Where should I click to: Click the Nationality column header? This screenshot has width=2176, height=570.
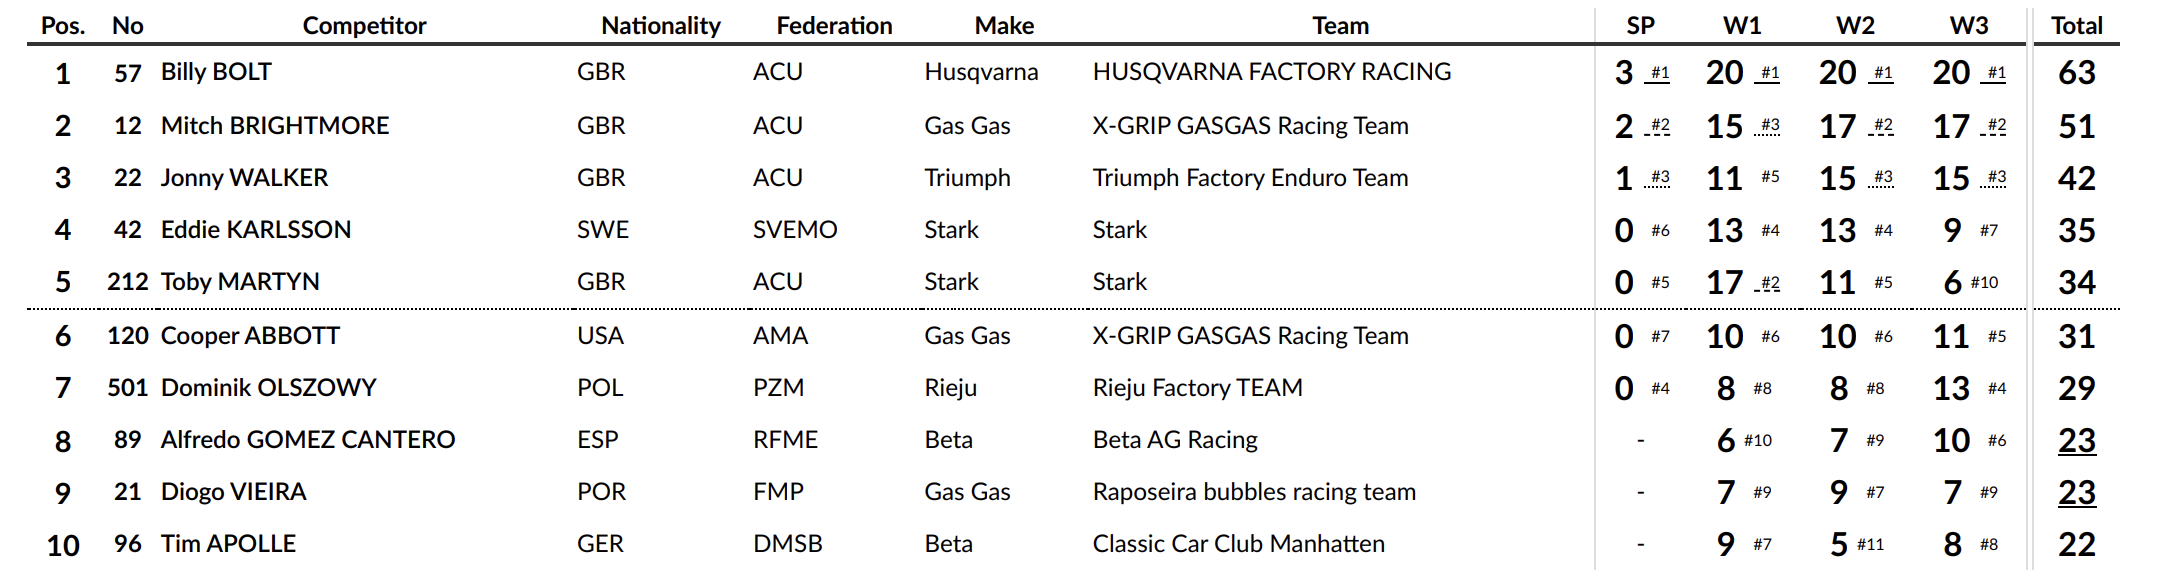pyautogui.click(x=660, y=26)
